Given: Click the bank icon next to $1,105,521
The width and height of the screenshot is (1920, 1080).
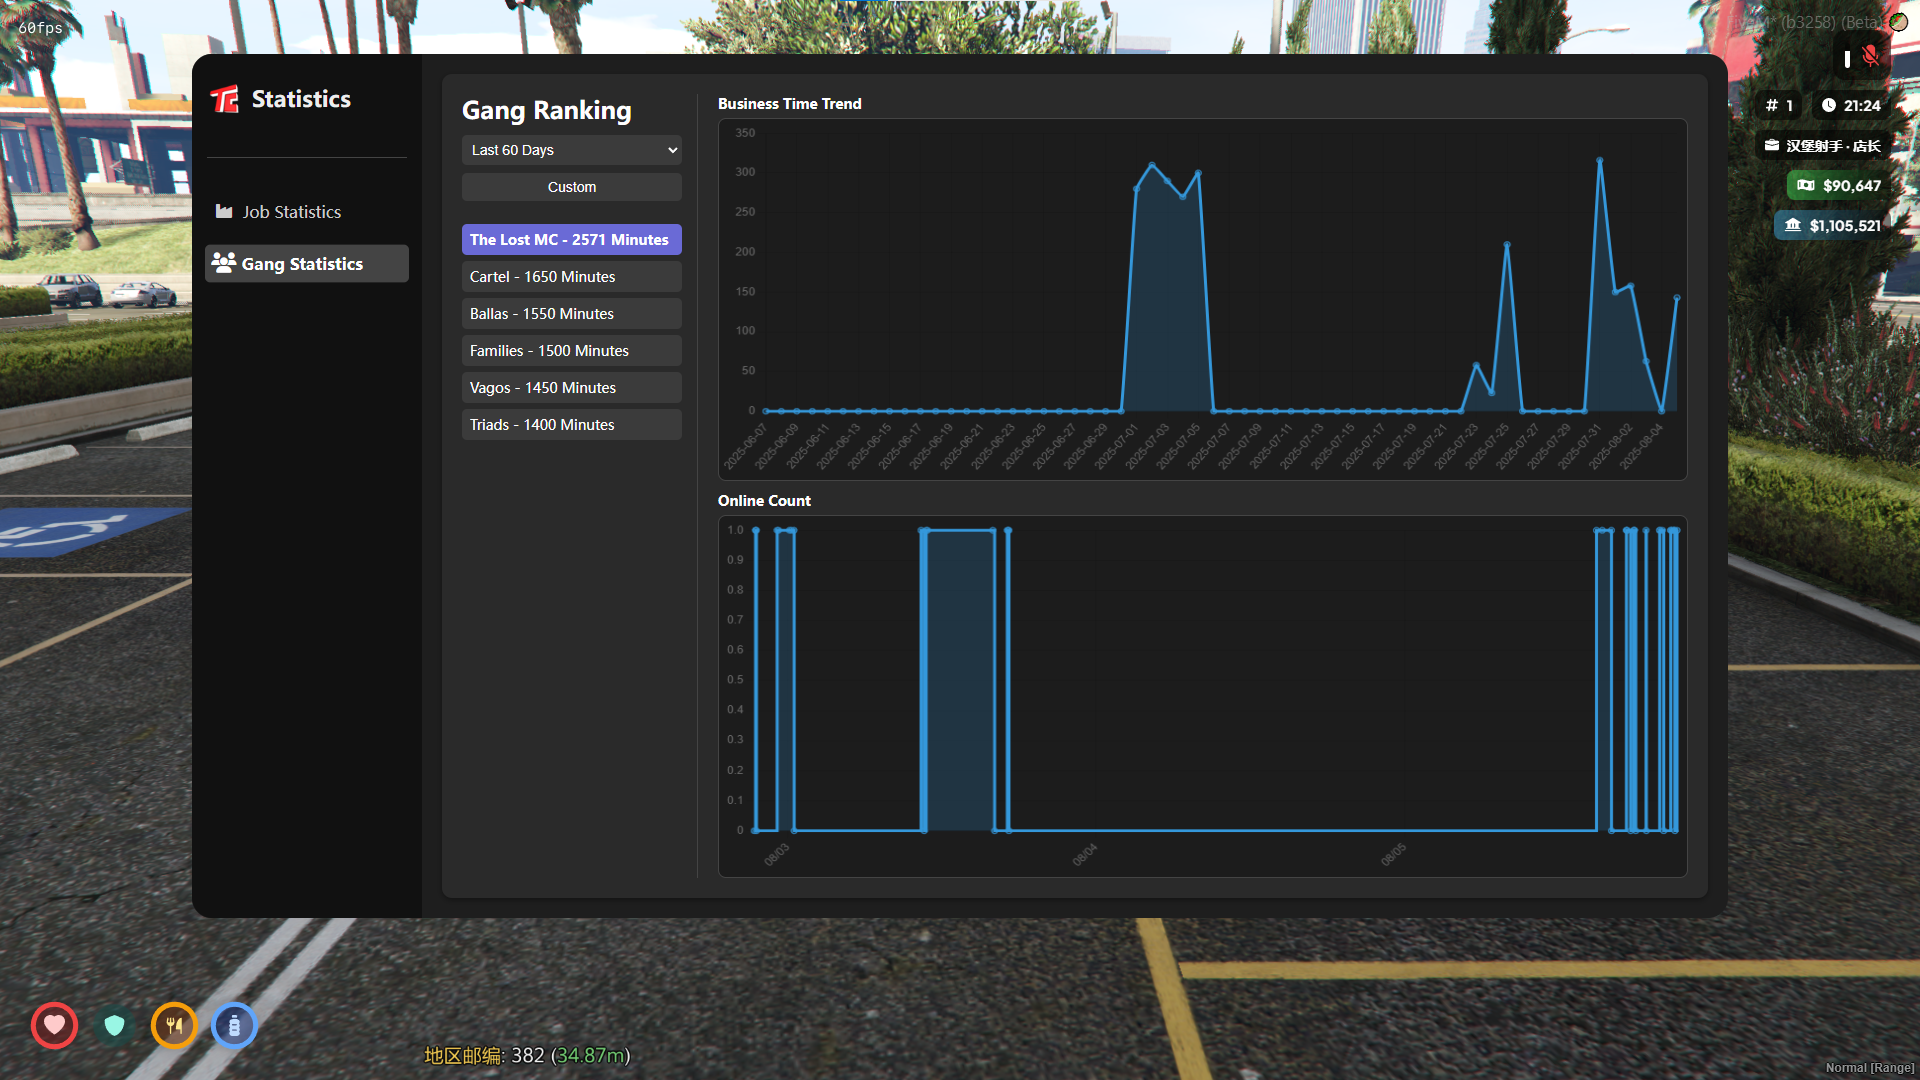Looking at the screenshot, I should pyautogui.click(x=1793, y=225).
